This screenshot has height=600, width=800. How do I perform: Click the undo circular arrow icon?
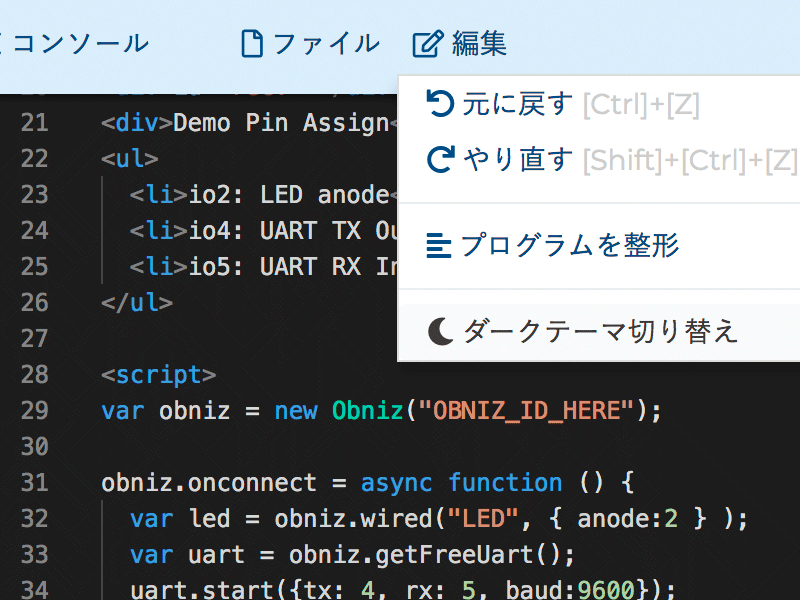[440, 103]
